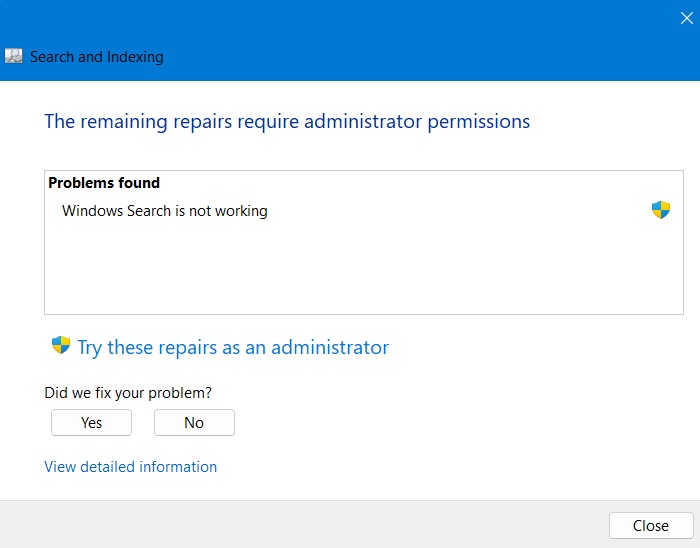
Task: Click the 'Problems found' heading
Action: click(x=104, y=183)
